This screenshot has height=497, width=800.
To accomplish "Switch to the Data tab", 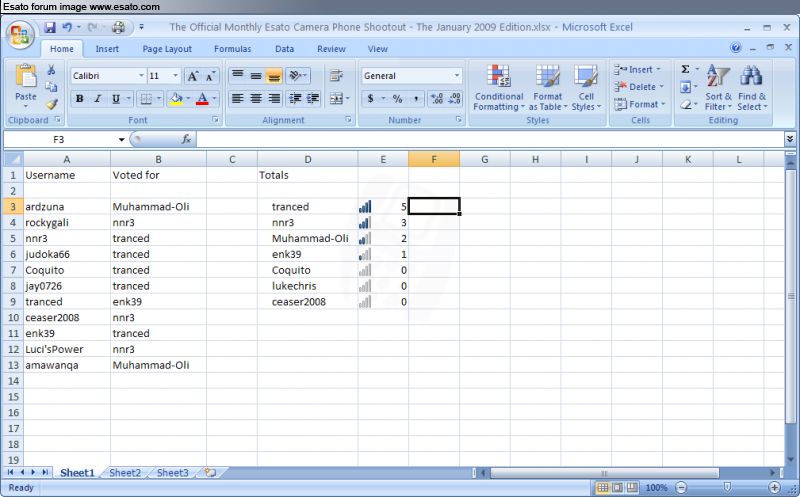I will [284, 49].
